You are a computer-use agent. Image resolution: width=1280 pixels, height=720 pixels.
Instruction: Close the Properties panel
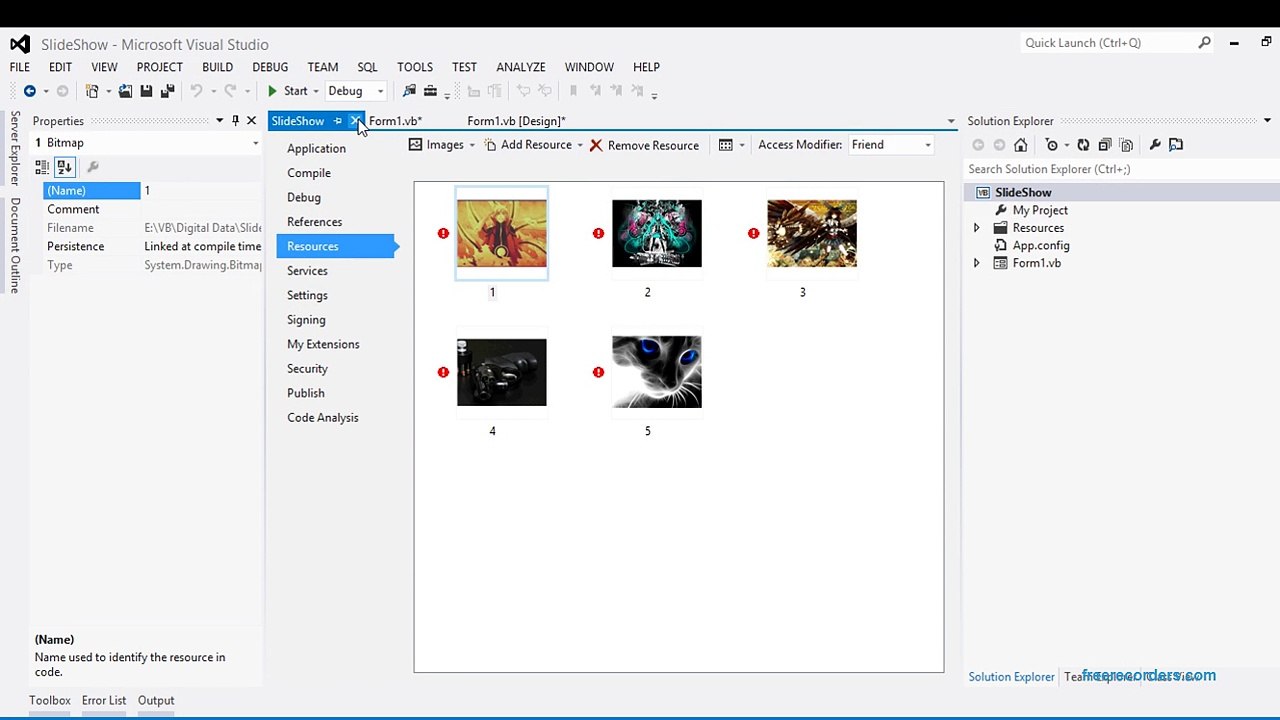(251, 121)
